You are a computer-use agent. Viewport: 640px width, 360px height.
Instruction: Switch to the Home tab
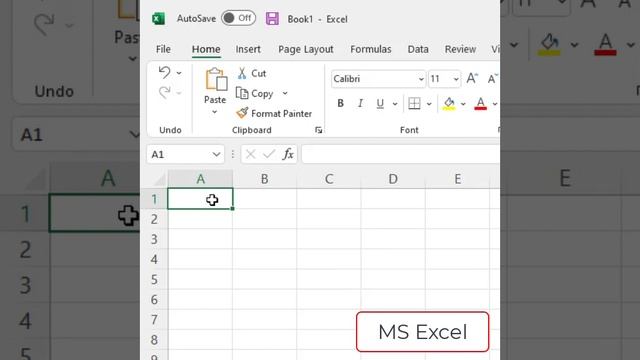(x=206, y=49)
